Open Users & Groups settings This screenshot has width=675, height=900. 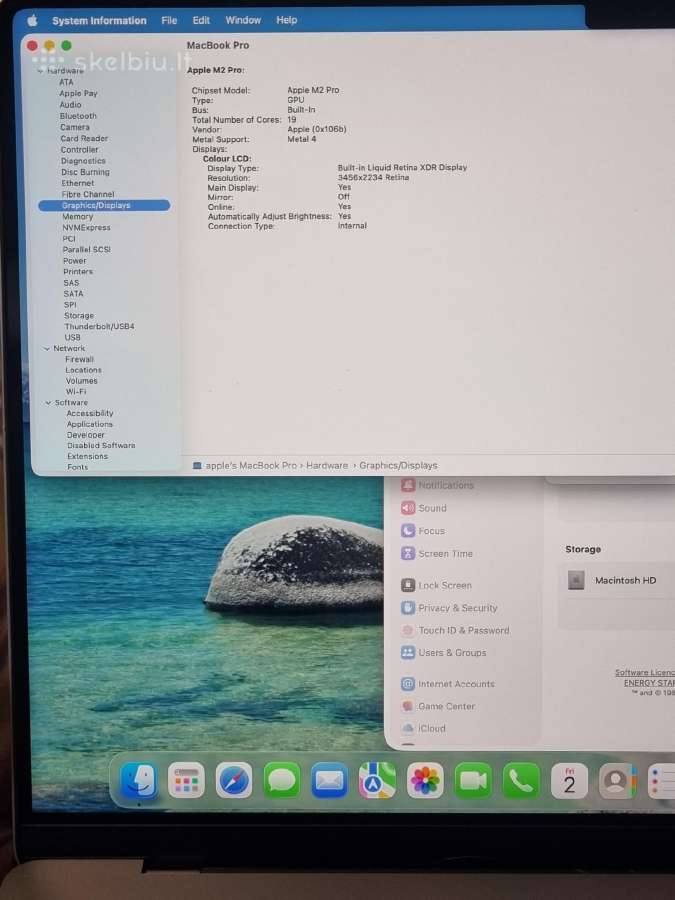444,653
